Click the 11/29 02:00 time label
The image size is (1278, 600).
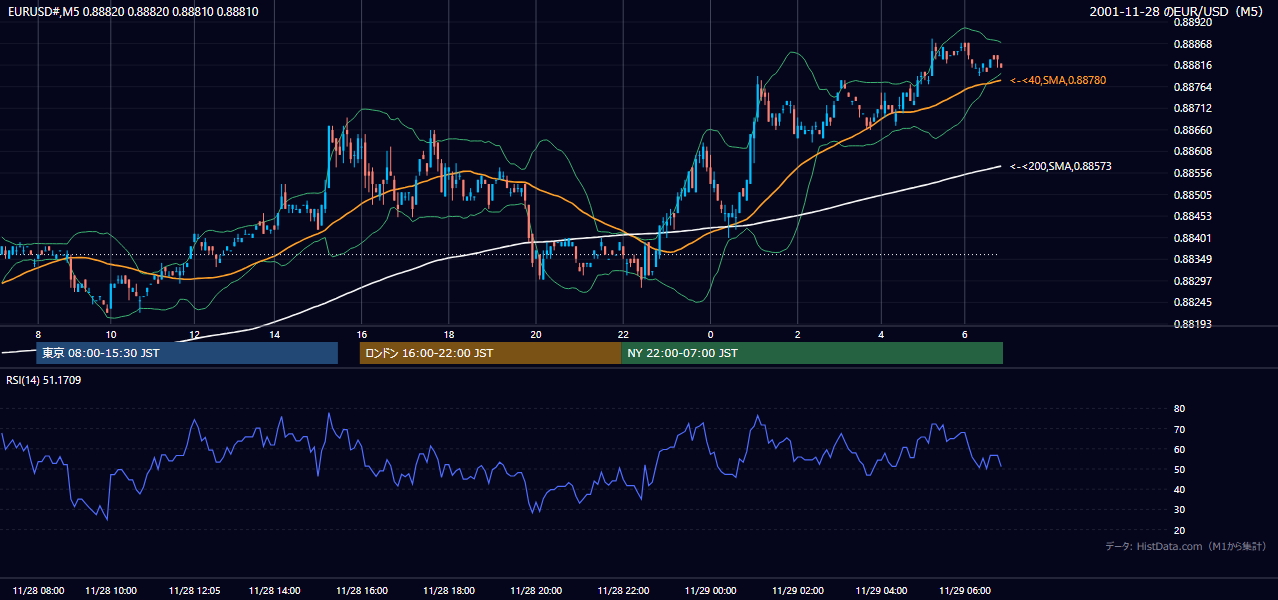coord(797,590)
